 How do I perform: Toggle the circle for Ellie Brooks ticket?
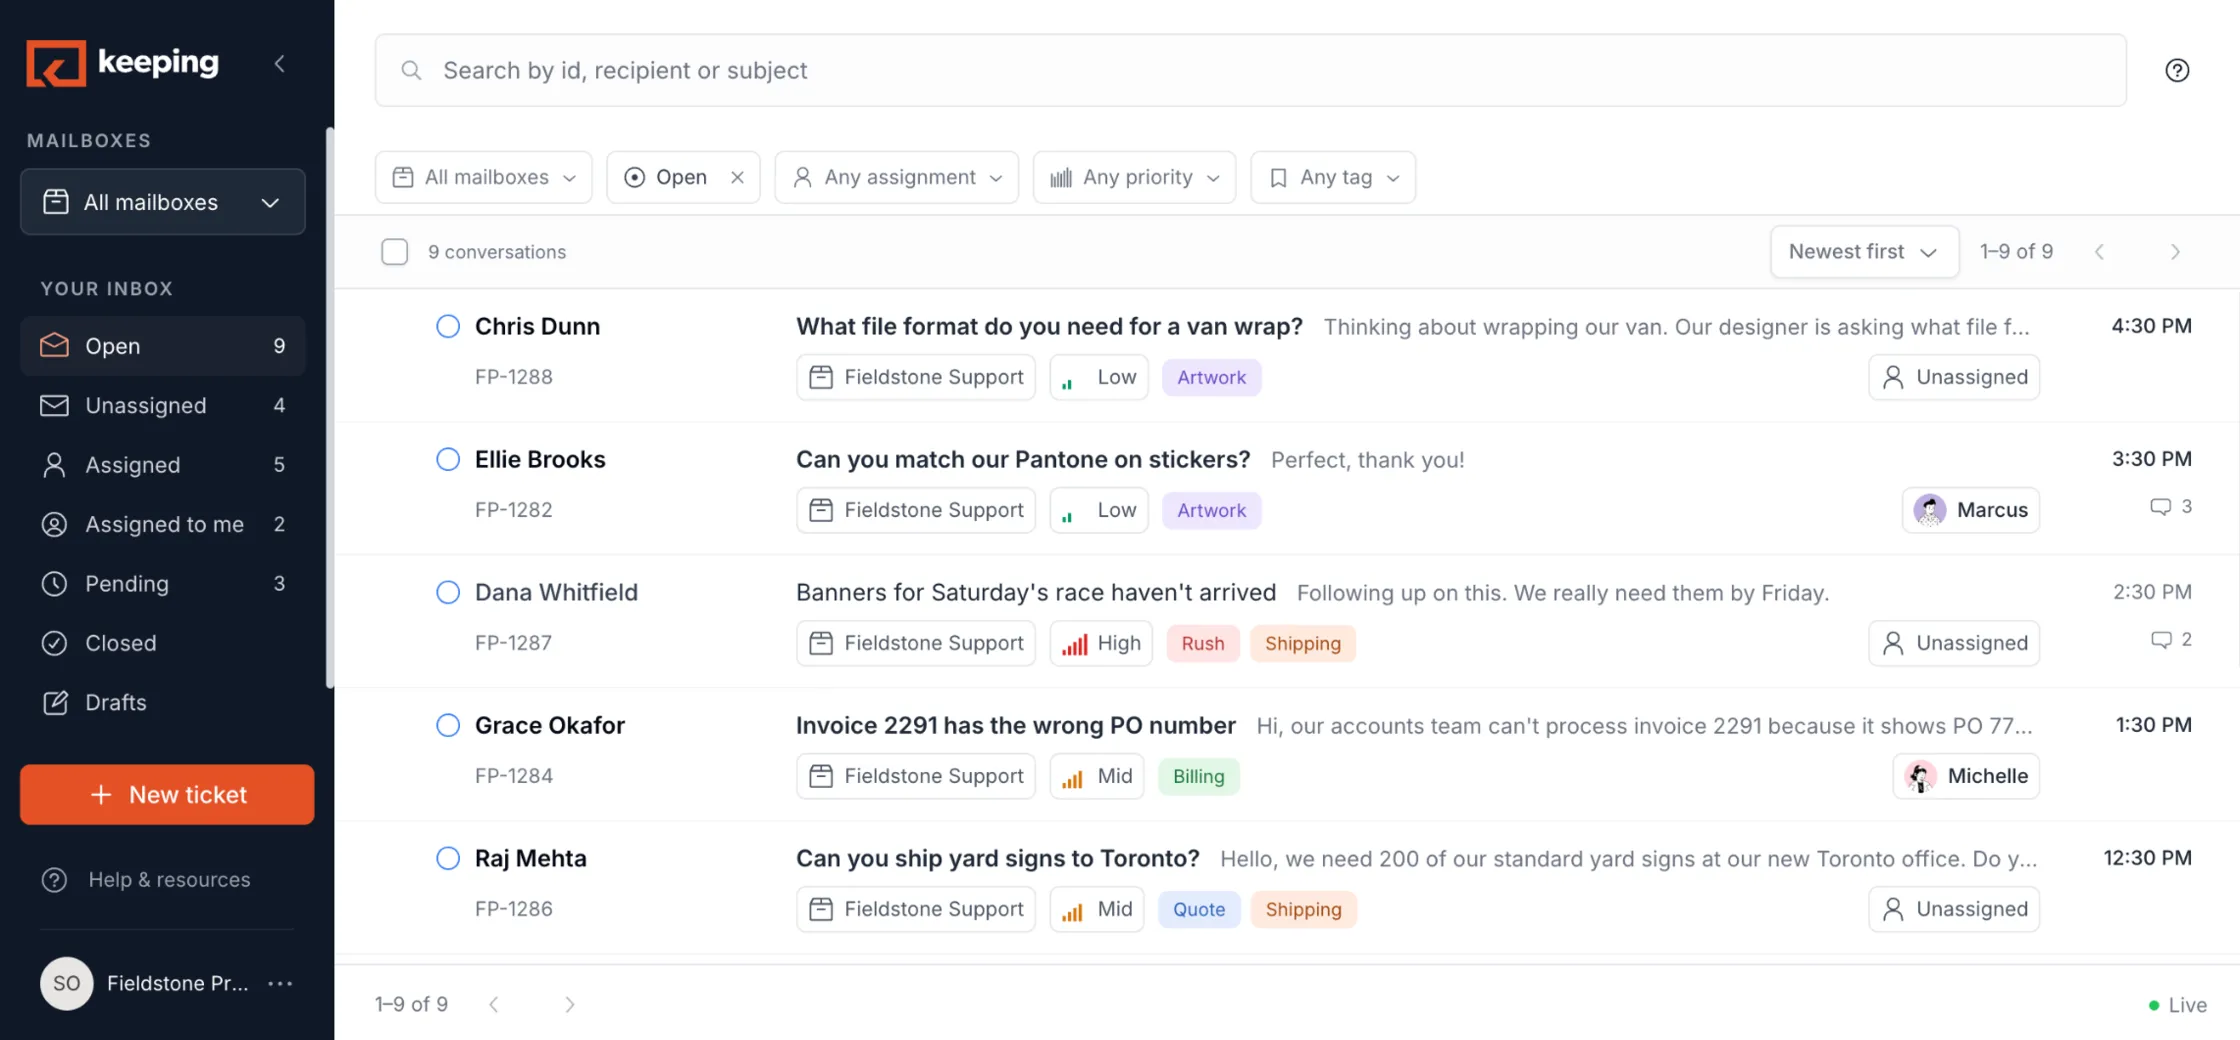tap(448, 459)
